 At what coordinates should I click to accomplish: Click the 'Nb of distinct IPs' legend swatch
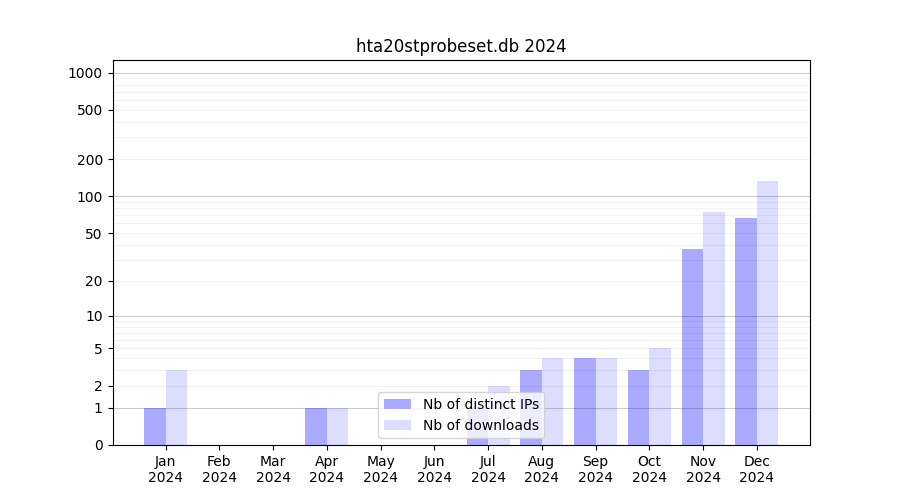point(397,404)
